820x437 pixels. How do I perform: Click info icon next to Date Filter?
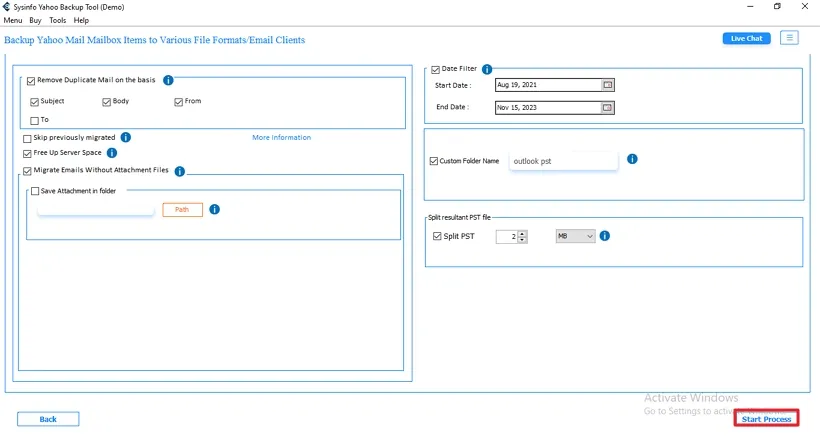(487, 69)
